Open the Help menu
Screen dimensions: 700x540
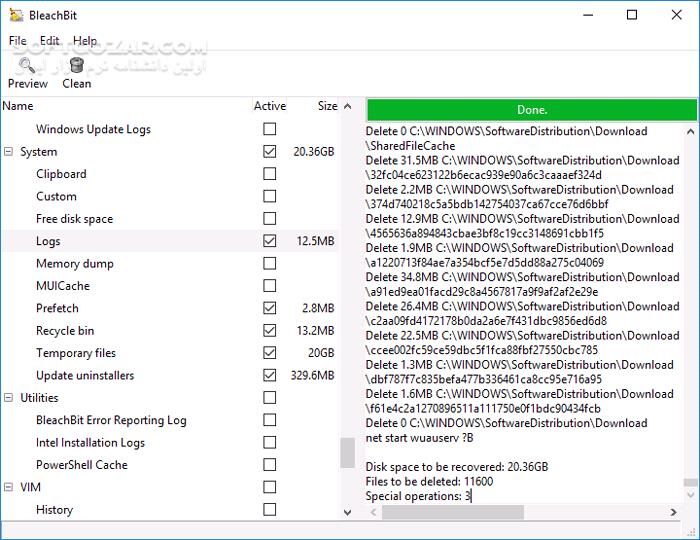(x=85, y=41)
